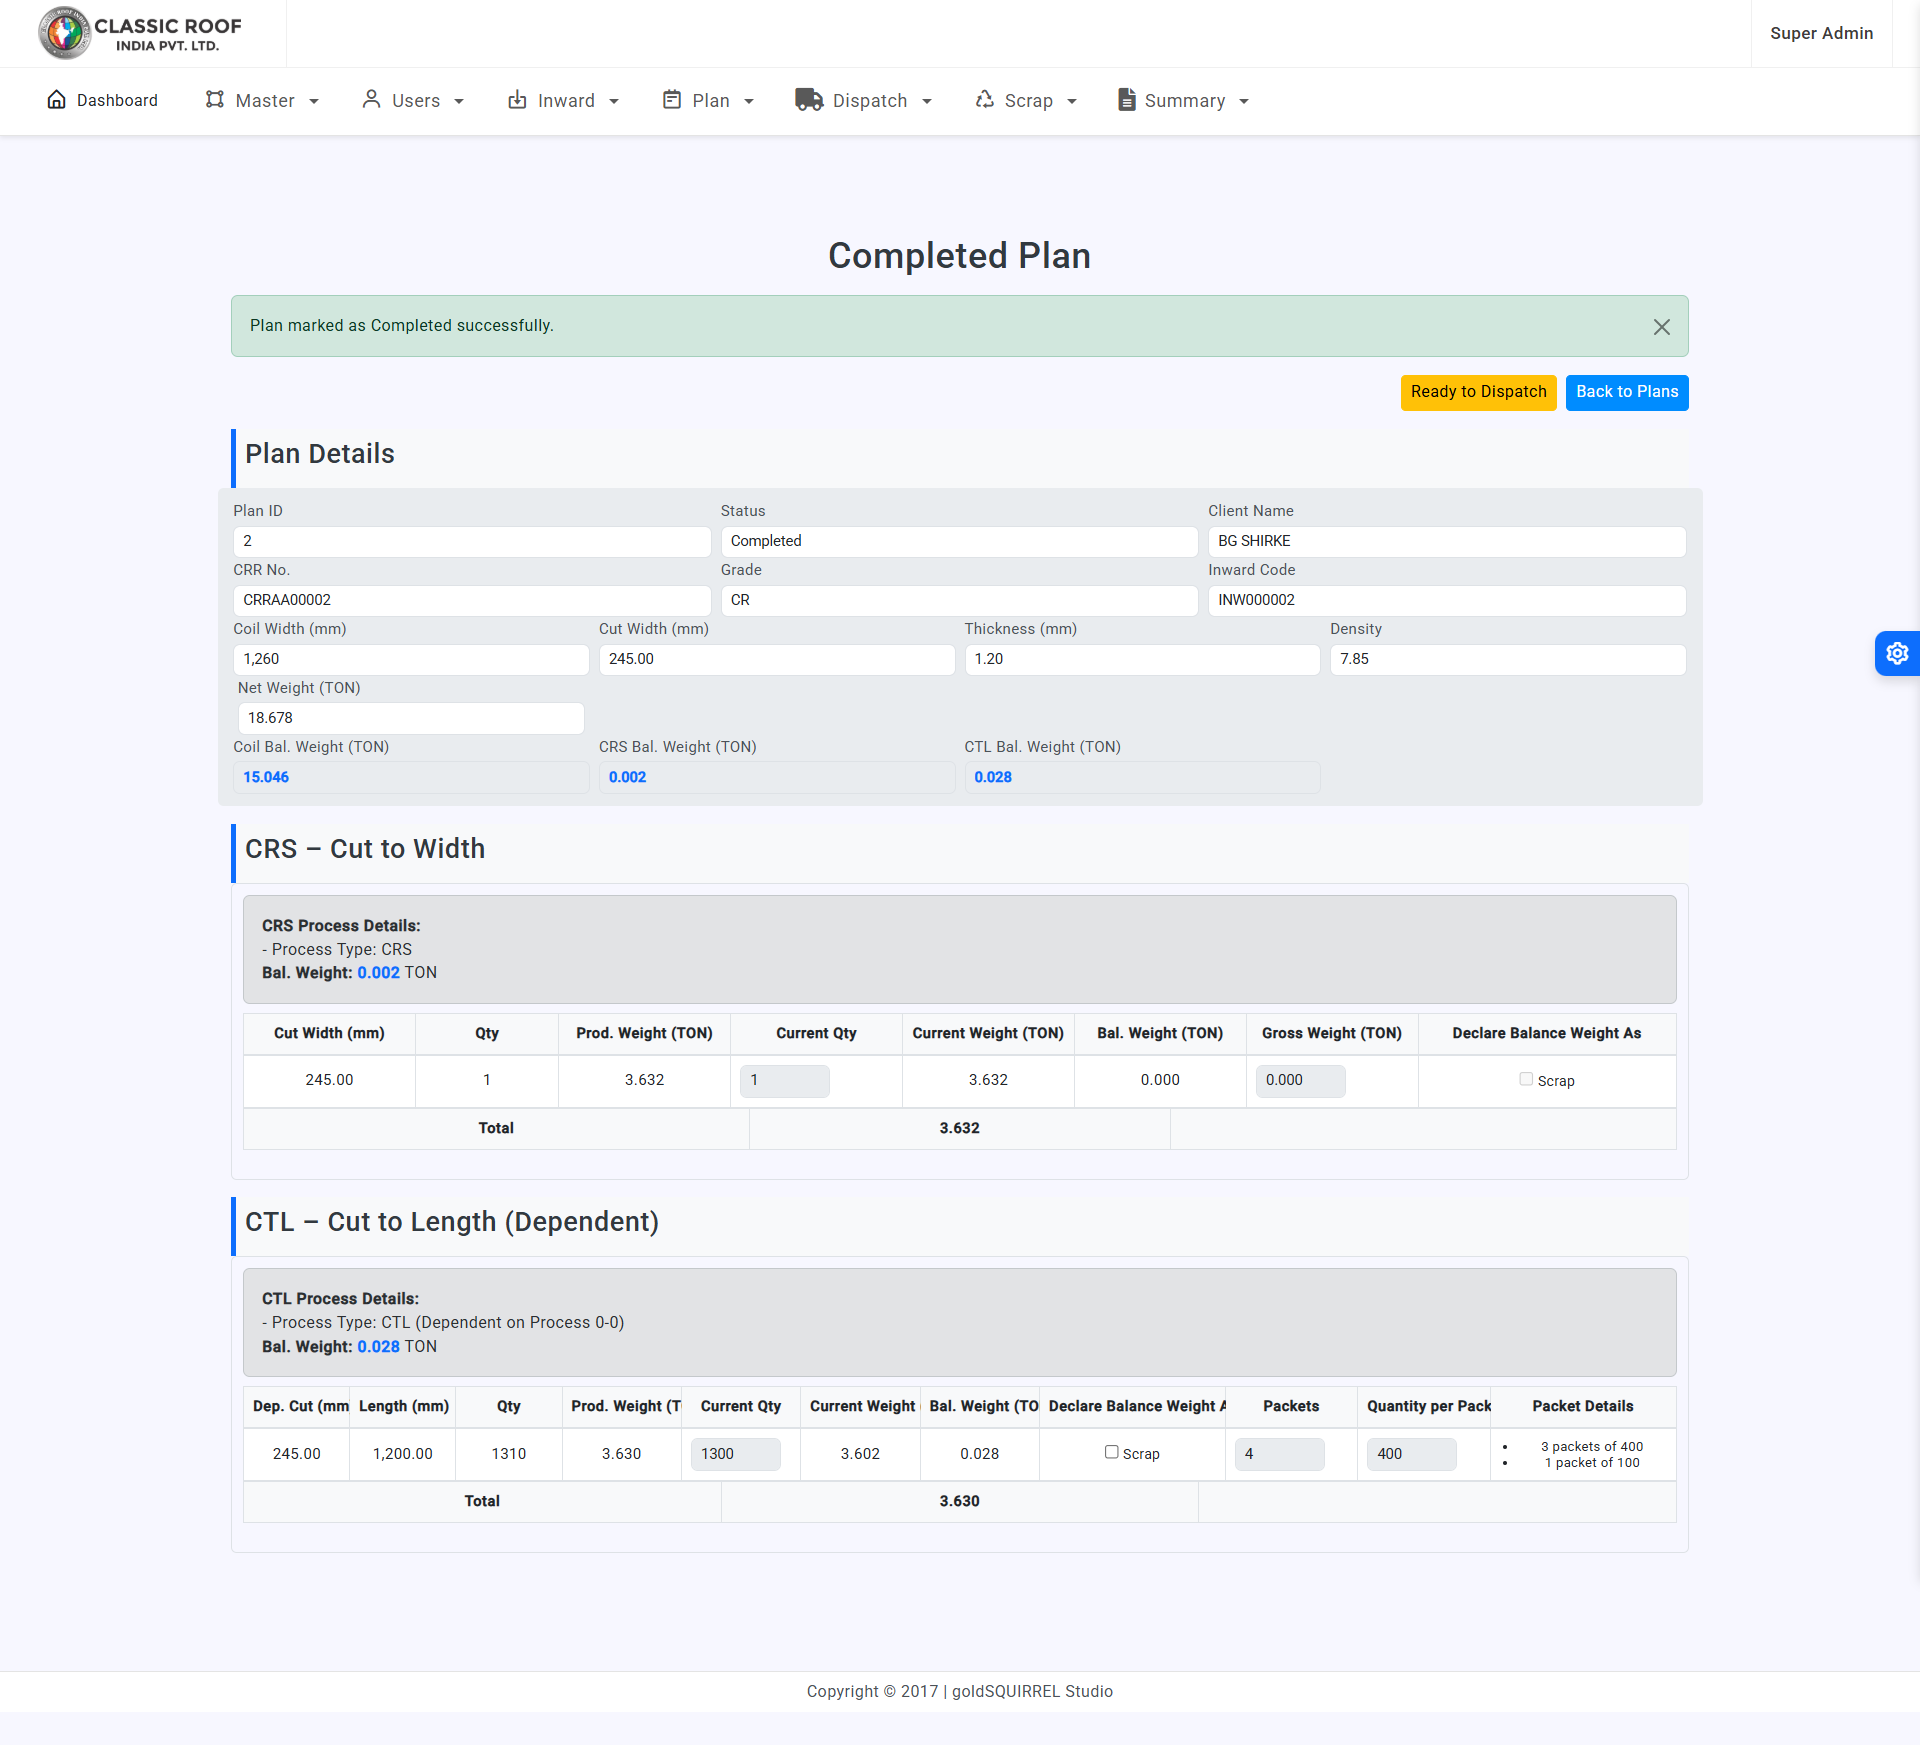1920x1745 pixels.
Task: Click the Back to Plans button
Action: pyautogui.click(x=1626, y=392)
